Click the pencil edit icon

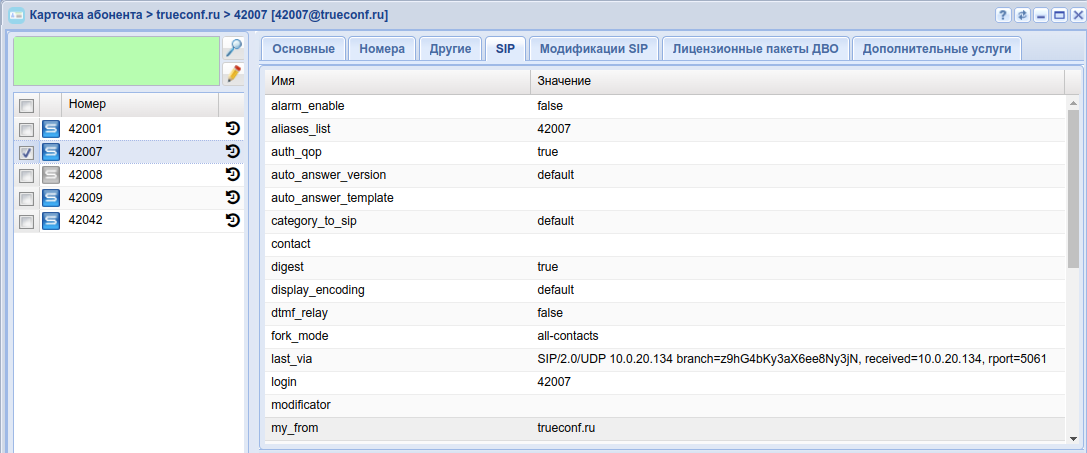233,73
